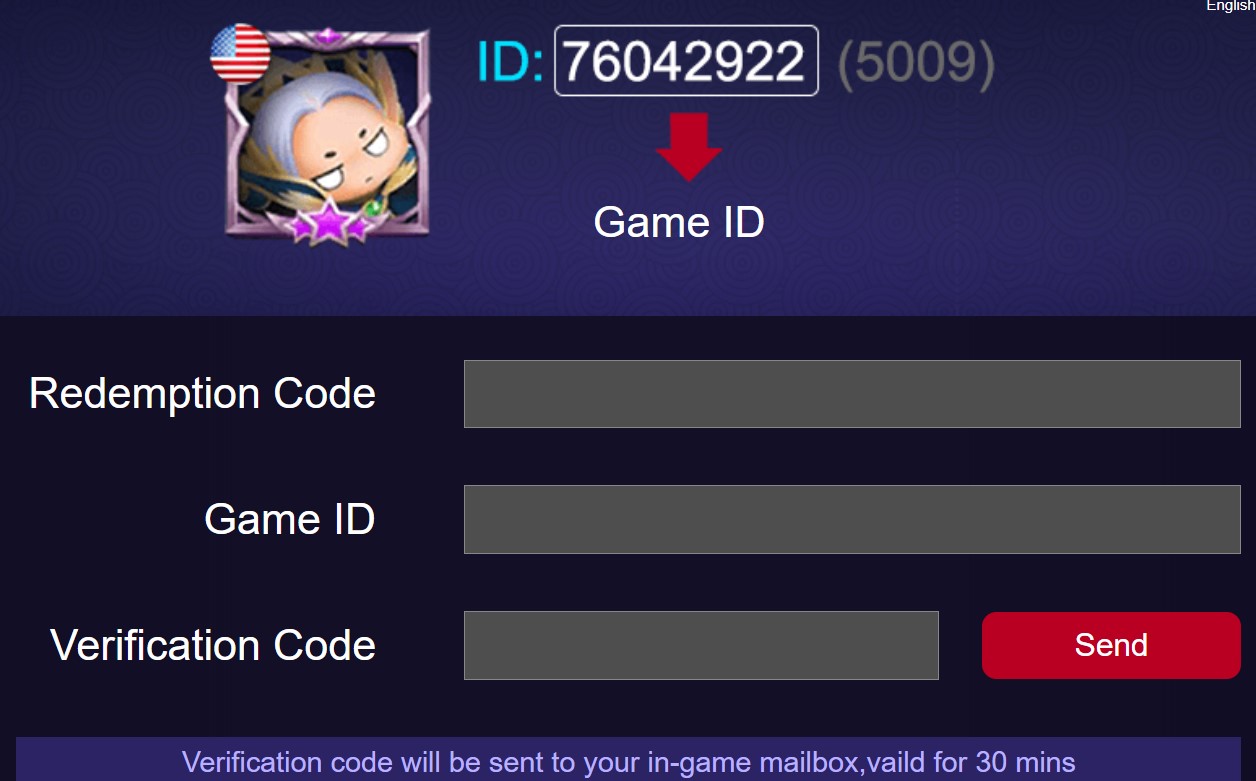1256x781 pixels.
Task: Click the green gem on the avatar frame
Action: click(374, 208)
